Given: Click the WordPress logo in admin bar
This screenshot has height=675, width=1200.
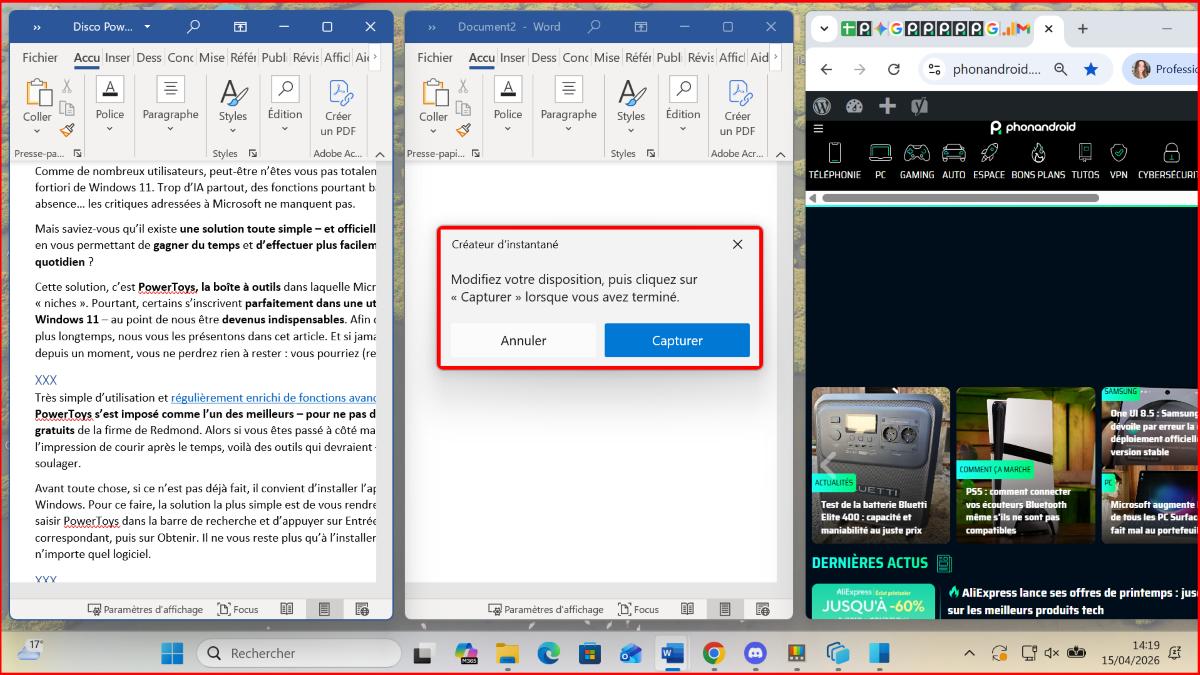Looking at the screenshot, I should [x=822, y=106].
